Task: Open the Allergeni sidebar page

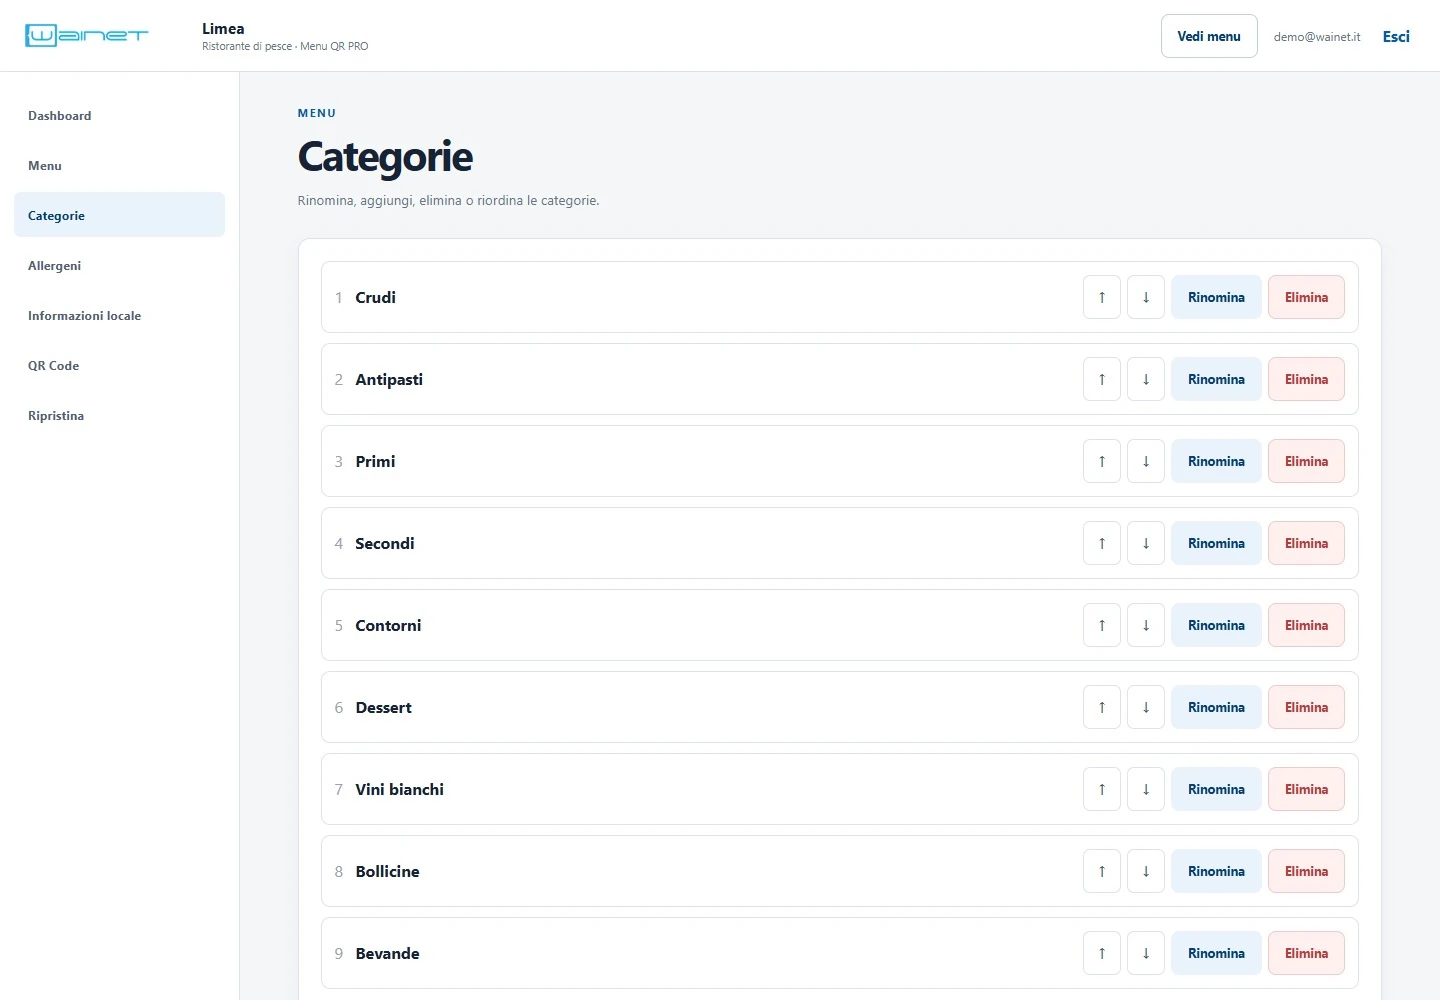Action: 119,266
